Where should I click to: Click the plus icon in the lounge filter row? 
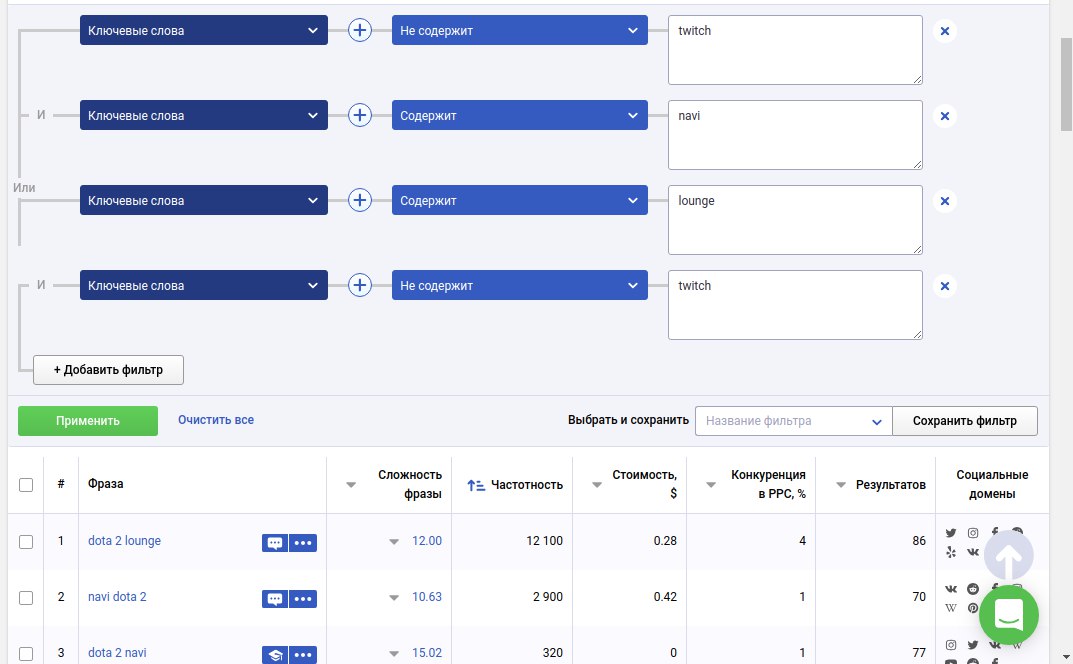[360, 200]
